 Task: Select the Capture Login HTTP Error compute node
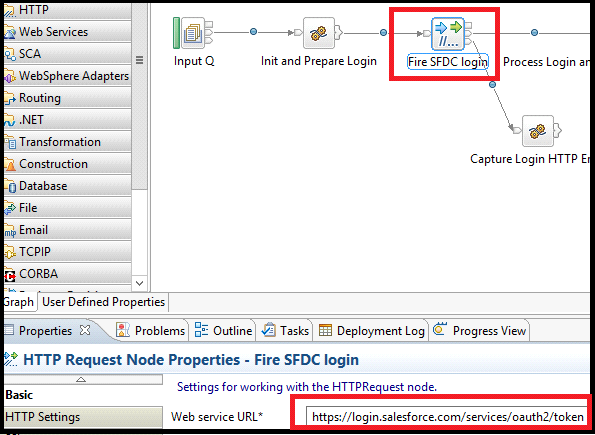538,131
